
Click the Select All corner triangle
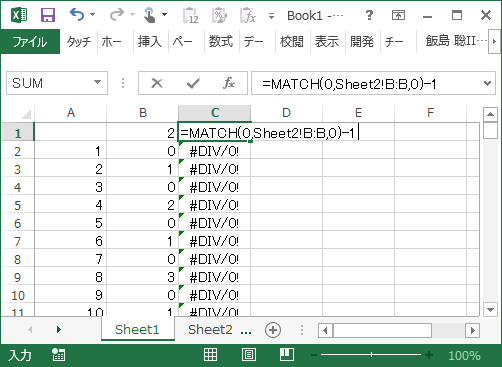26,114
